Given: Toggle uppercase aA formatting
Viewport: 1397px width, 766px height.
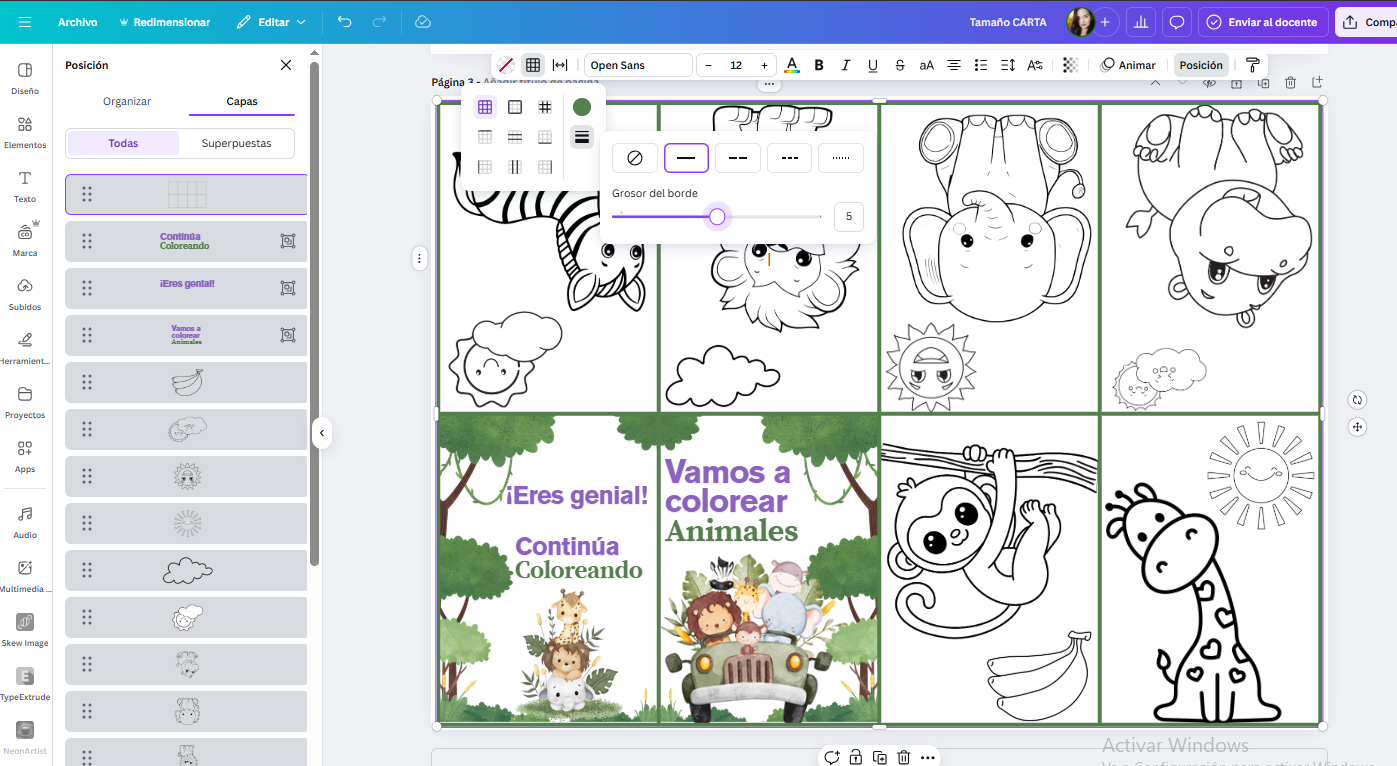Looking at the screenshot, I should click(927, 65).
